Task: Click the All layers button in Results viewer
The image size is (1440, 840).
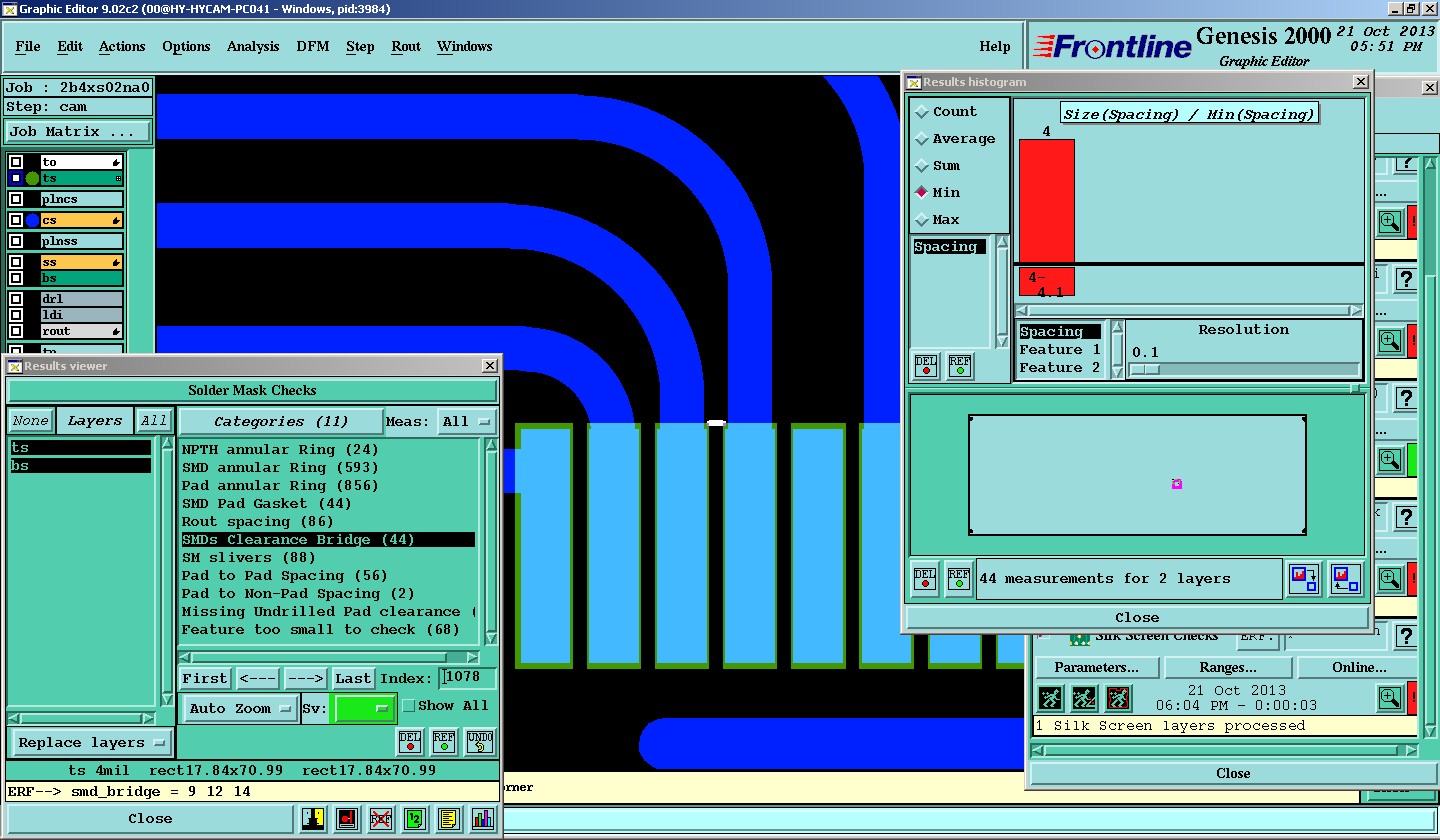Action: pos(154,421)
